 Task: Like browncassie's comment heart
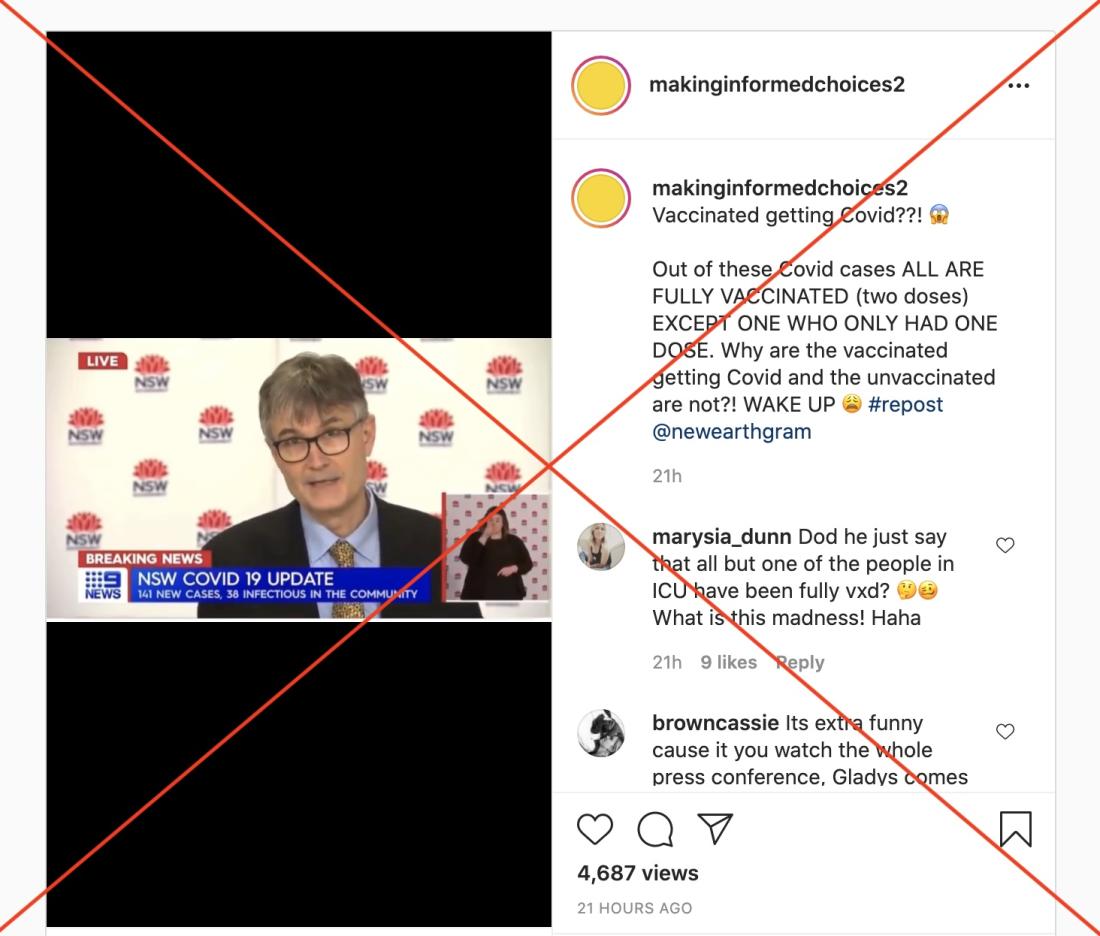point(1005,731)
